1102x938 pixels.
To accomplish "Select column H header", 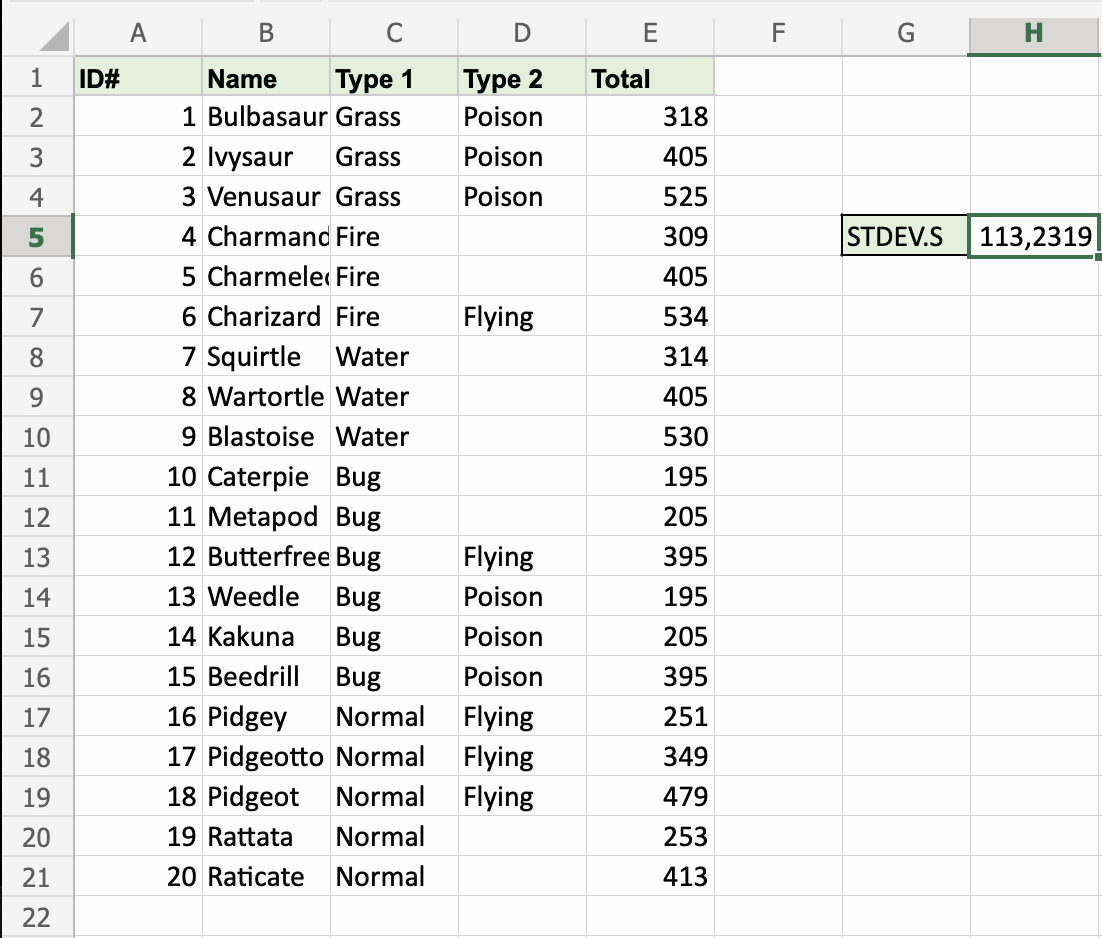I will [1034, 33].
